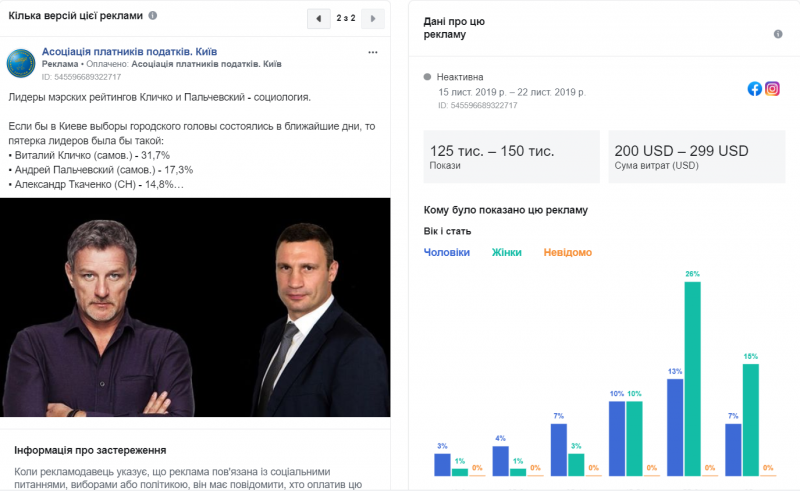Click the info icon beside Дані про цю рекламу
This screenshot has height=491, width=800.
tap(777, 34)
